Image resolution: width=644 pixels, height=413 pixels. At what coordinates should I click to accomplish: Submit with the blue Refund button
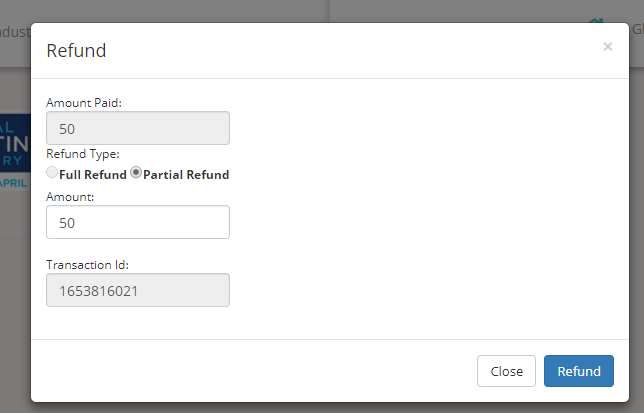tap(579, 371)
